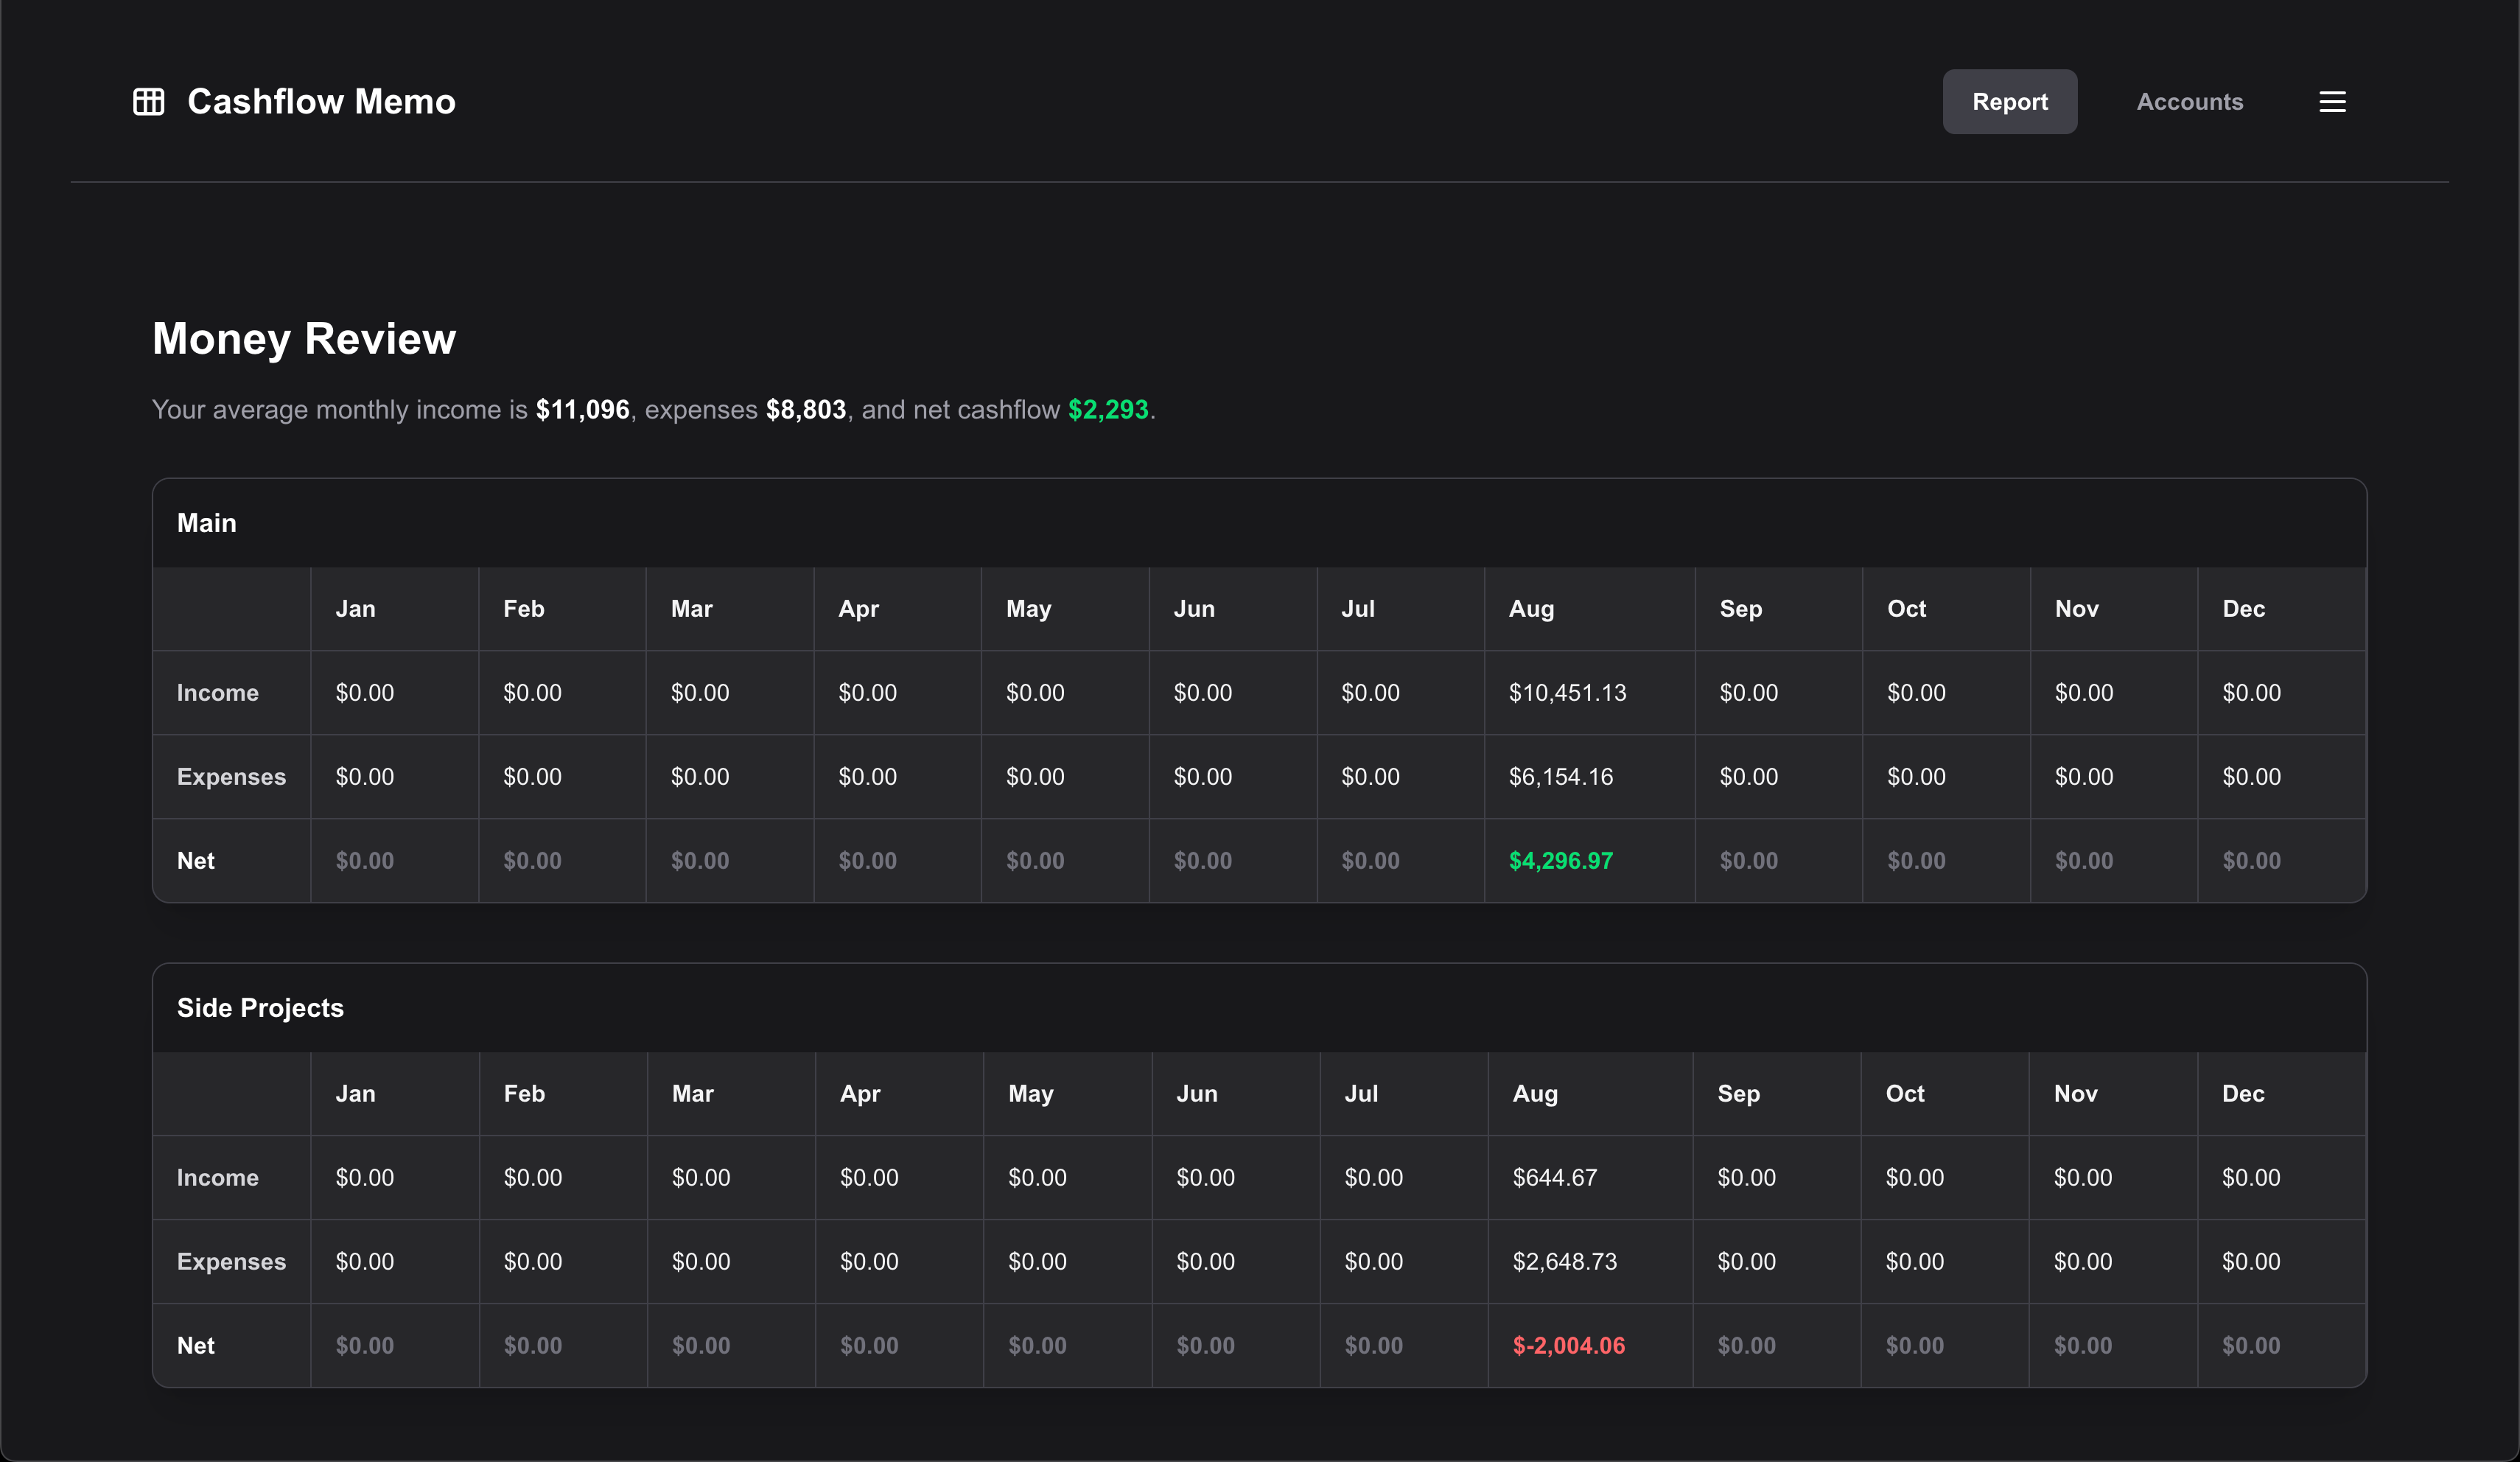The height and width of the screenshot is (1462, 2520).
Task: Select Main August expenses $6,154.16 cell
Action: click(1560, 777)
